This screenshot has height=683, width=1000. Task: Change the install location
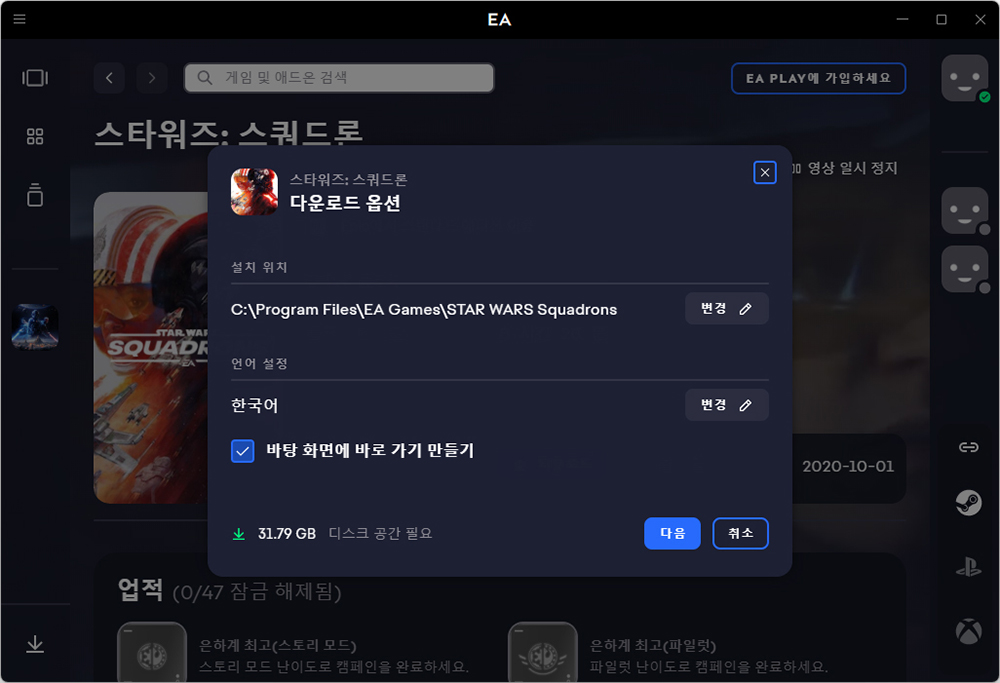click(x=726, y=309)
